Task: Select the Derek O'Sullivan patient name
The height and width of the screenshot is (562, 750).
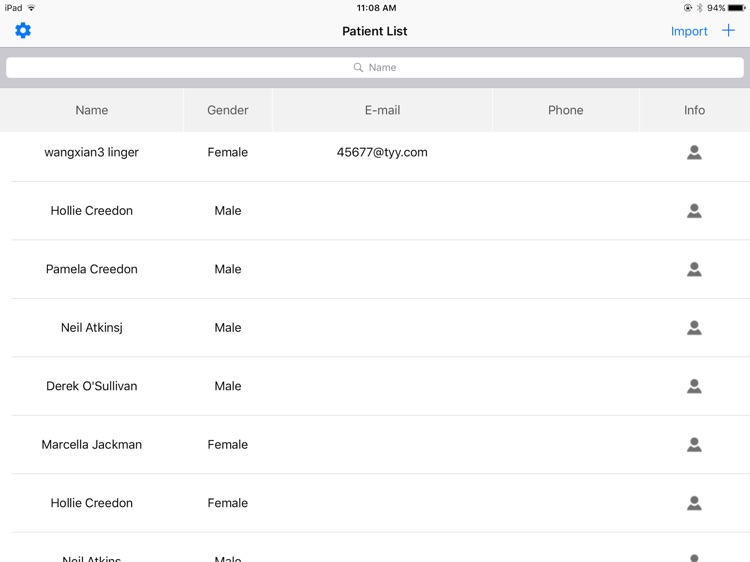Action: [x=92, y=386]
